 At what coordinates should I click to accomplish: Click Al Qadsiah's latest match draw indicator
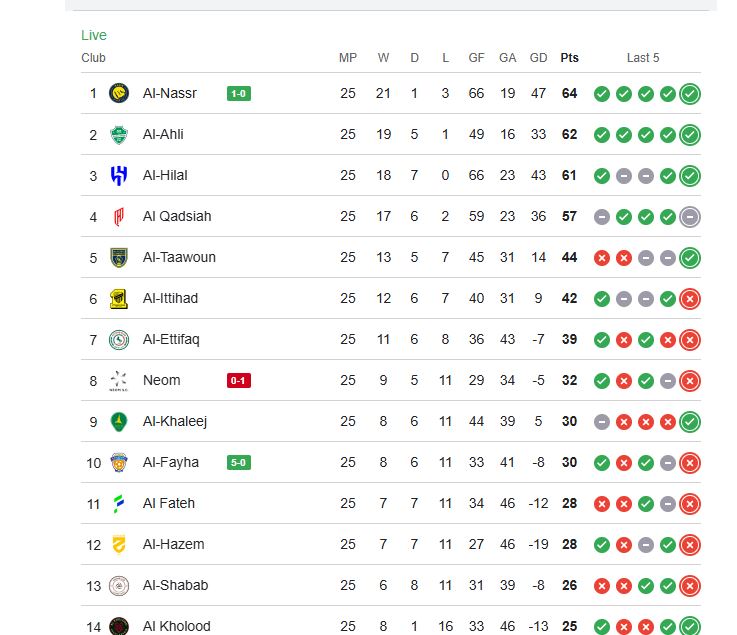point(690,217)
